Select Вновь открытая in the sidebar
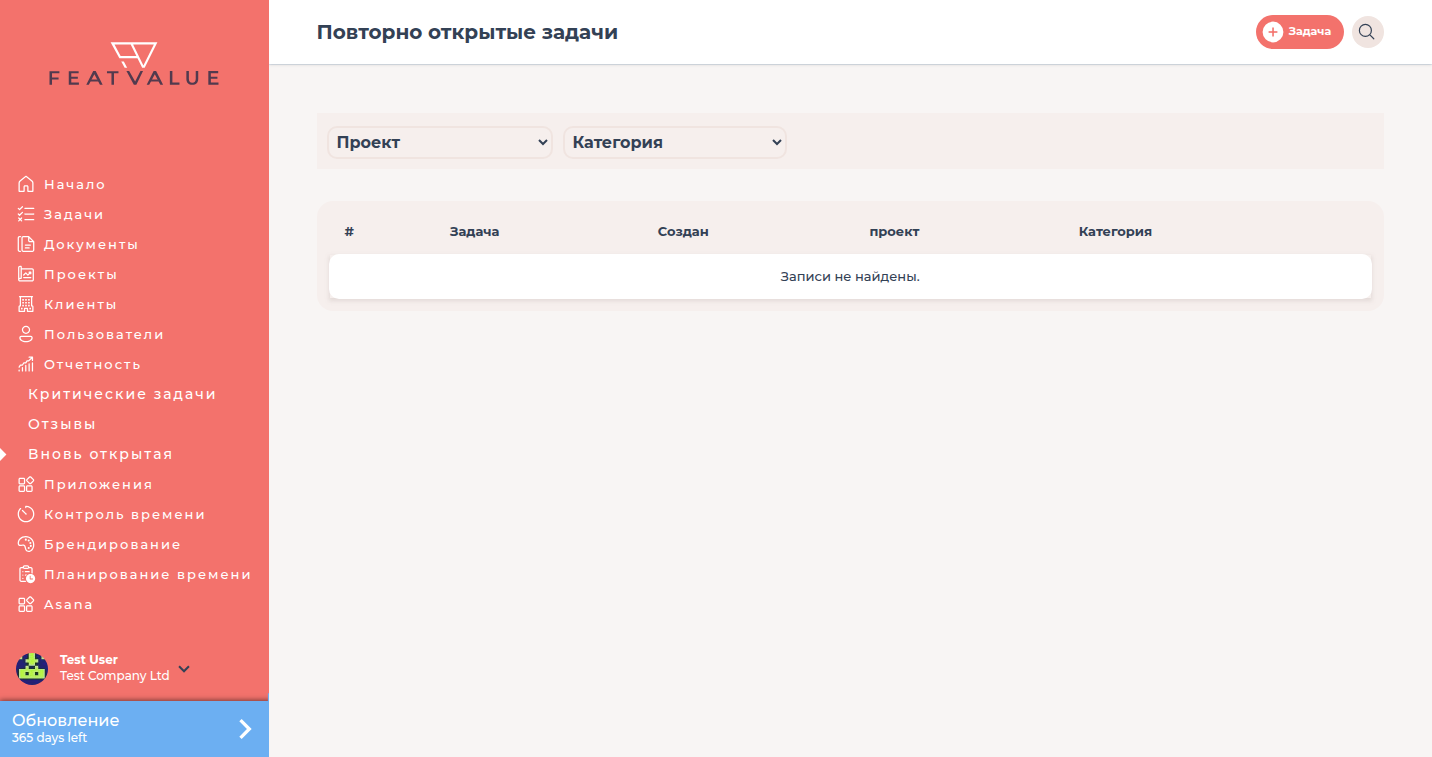1432x757 pixels. pyautogui.click(x=100, y=454)
